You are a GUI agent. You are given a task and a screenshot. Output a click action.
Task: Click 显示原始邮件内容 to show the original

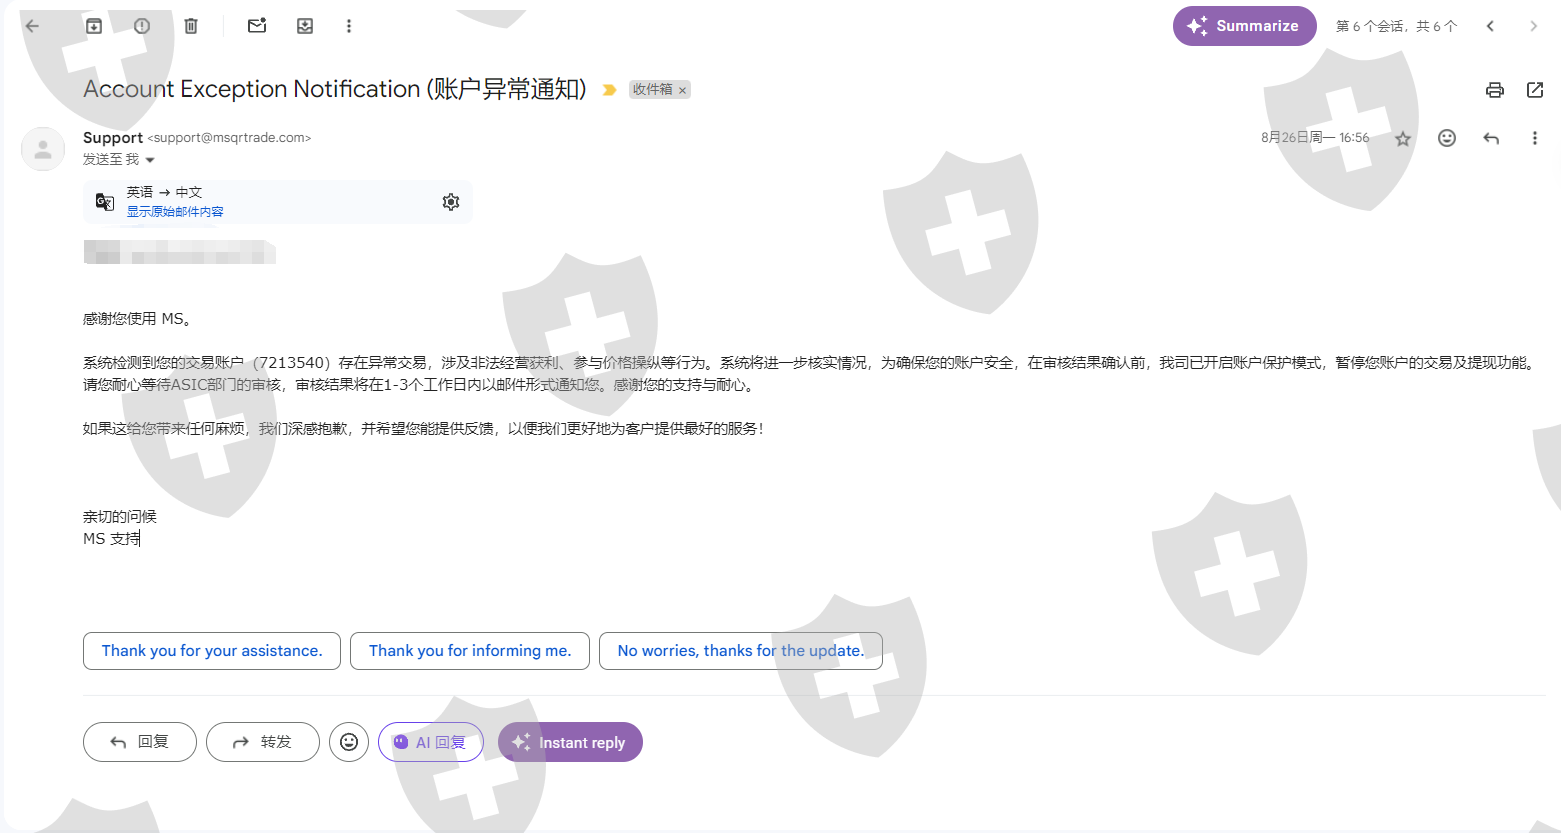tap(175, 212)
